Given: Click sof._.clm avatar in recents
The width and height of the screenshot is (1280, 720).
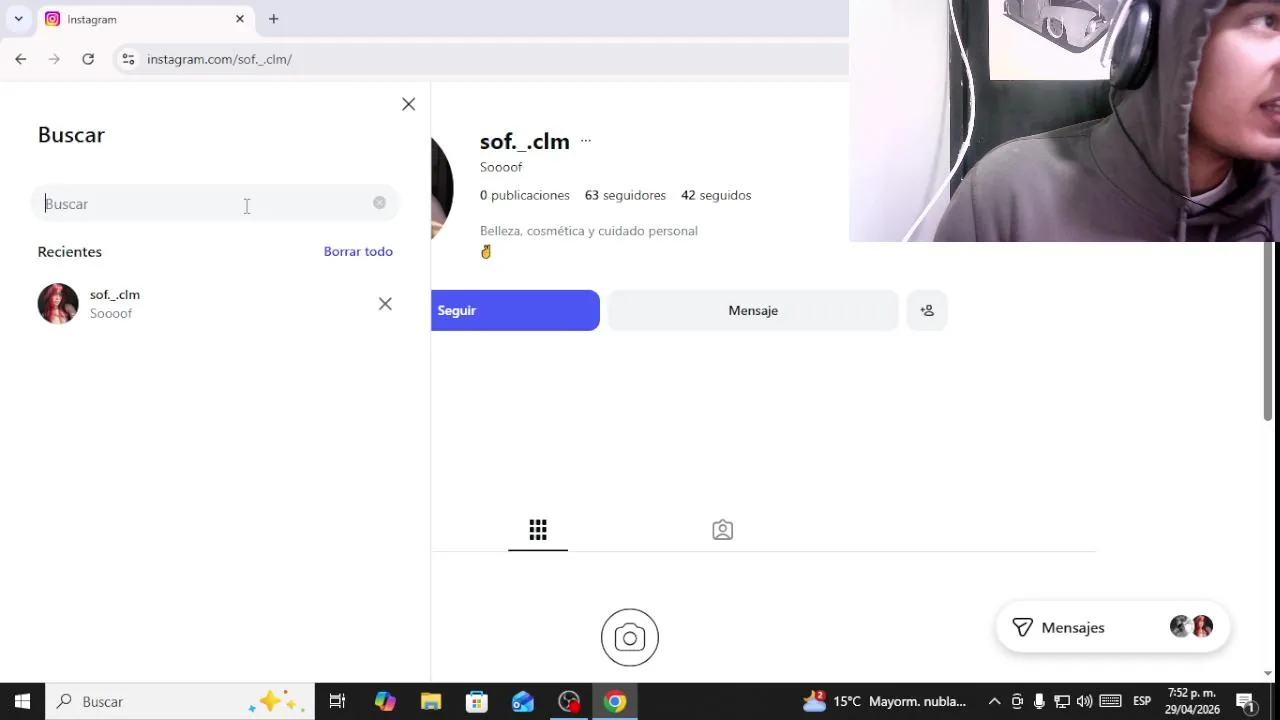Looking at the screenshot, I should pos(58,304).
